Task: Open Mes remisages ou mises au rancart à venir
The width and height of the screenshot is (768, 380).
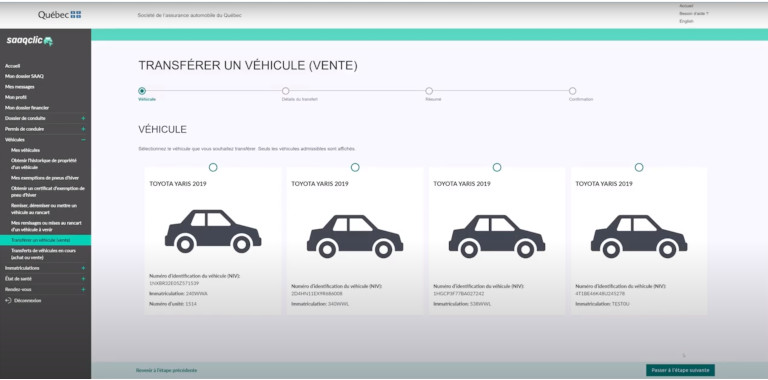Action: pyautogui.click(x=46, y=226)
